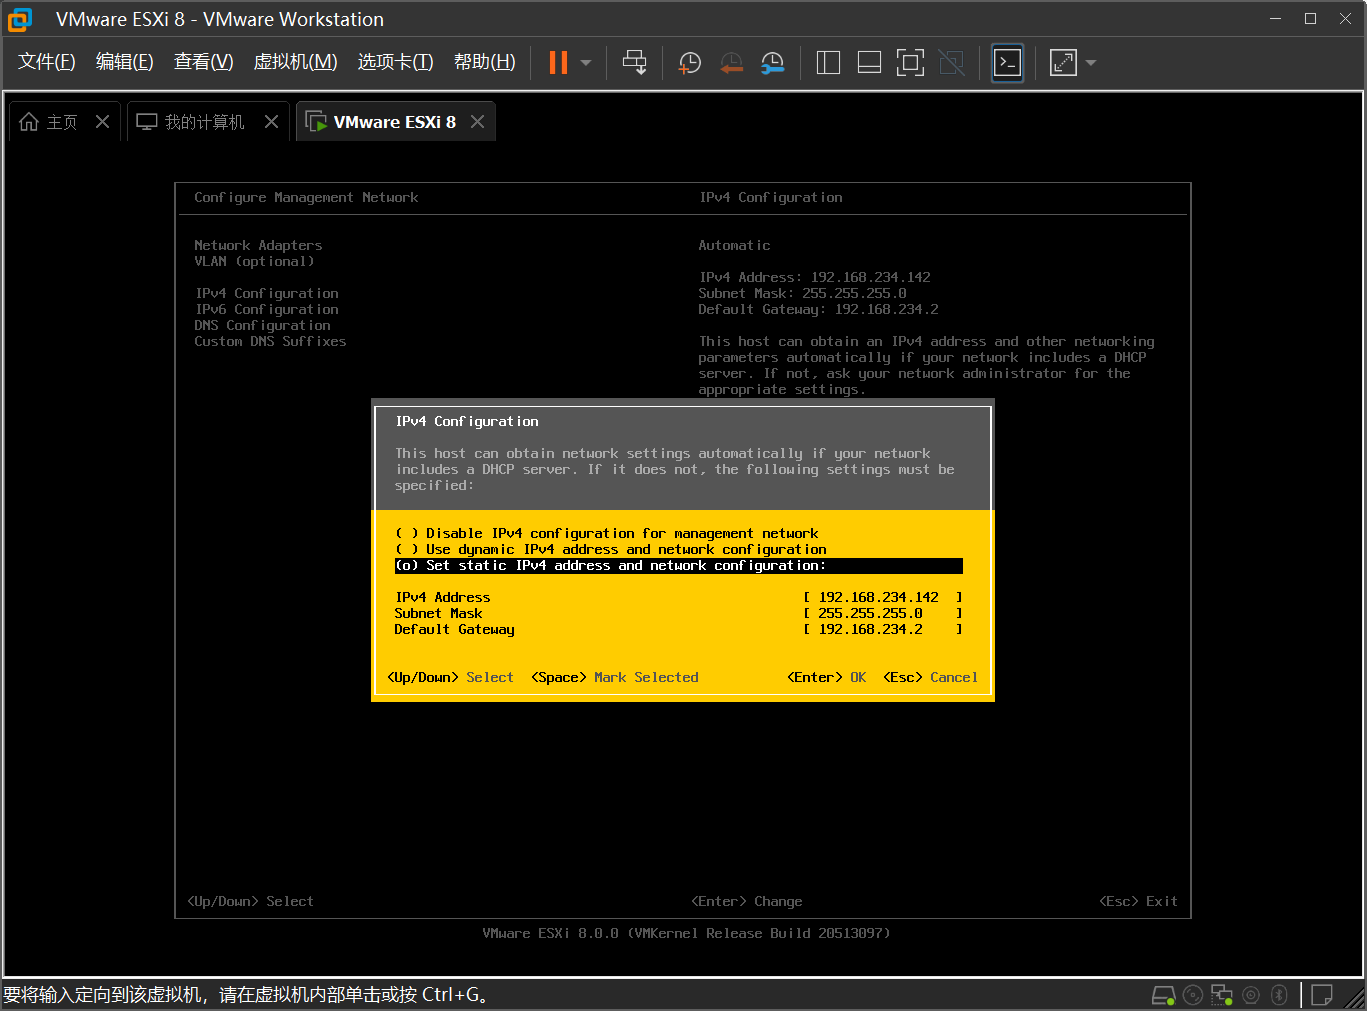This screenshot has height=1011, width=1367.
Task: Click <Up/Down> Select in the IPv4 dialog
Action: (451, 677)
